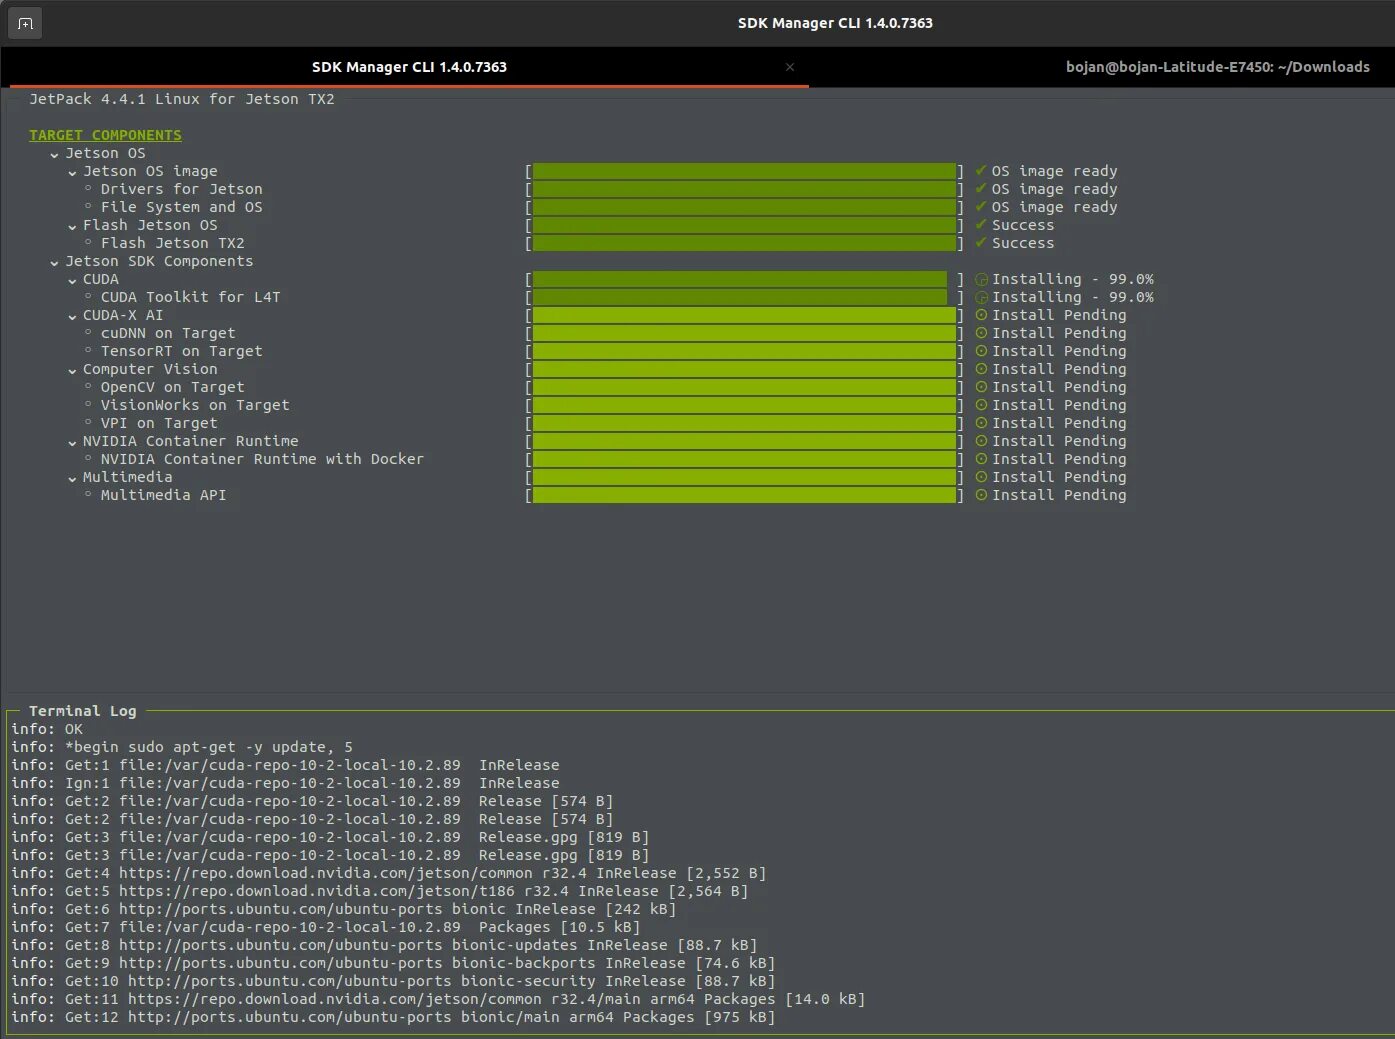Click the TARGET COMPONENTS heading
Image resolution: width=1395 pixels, height=1039 pixels.
pos(105,135)
